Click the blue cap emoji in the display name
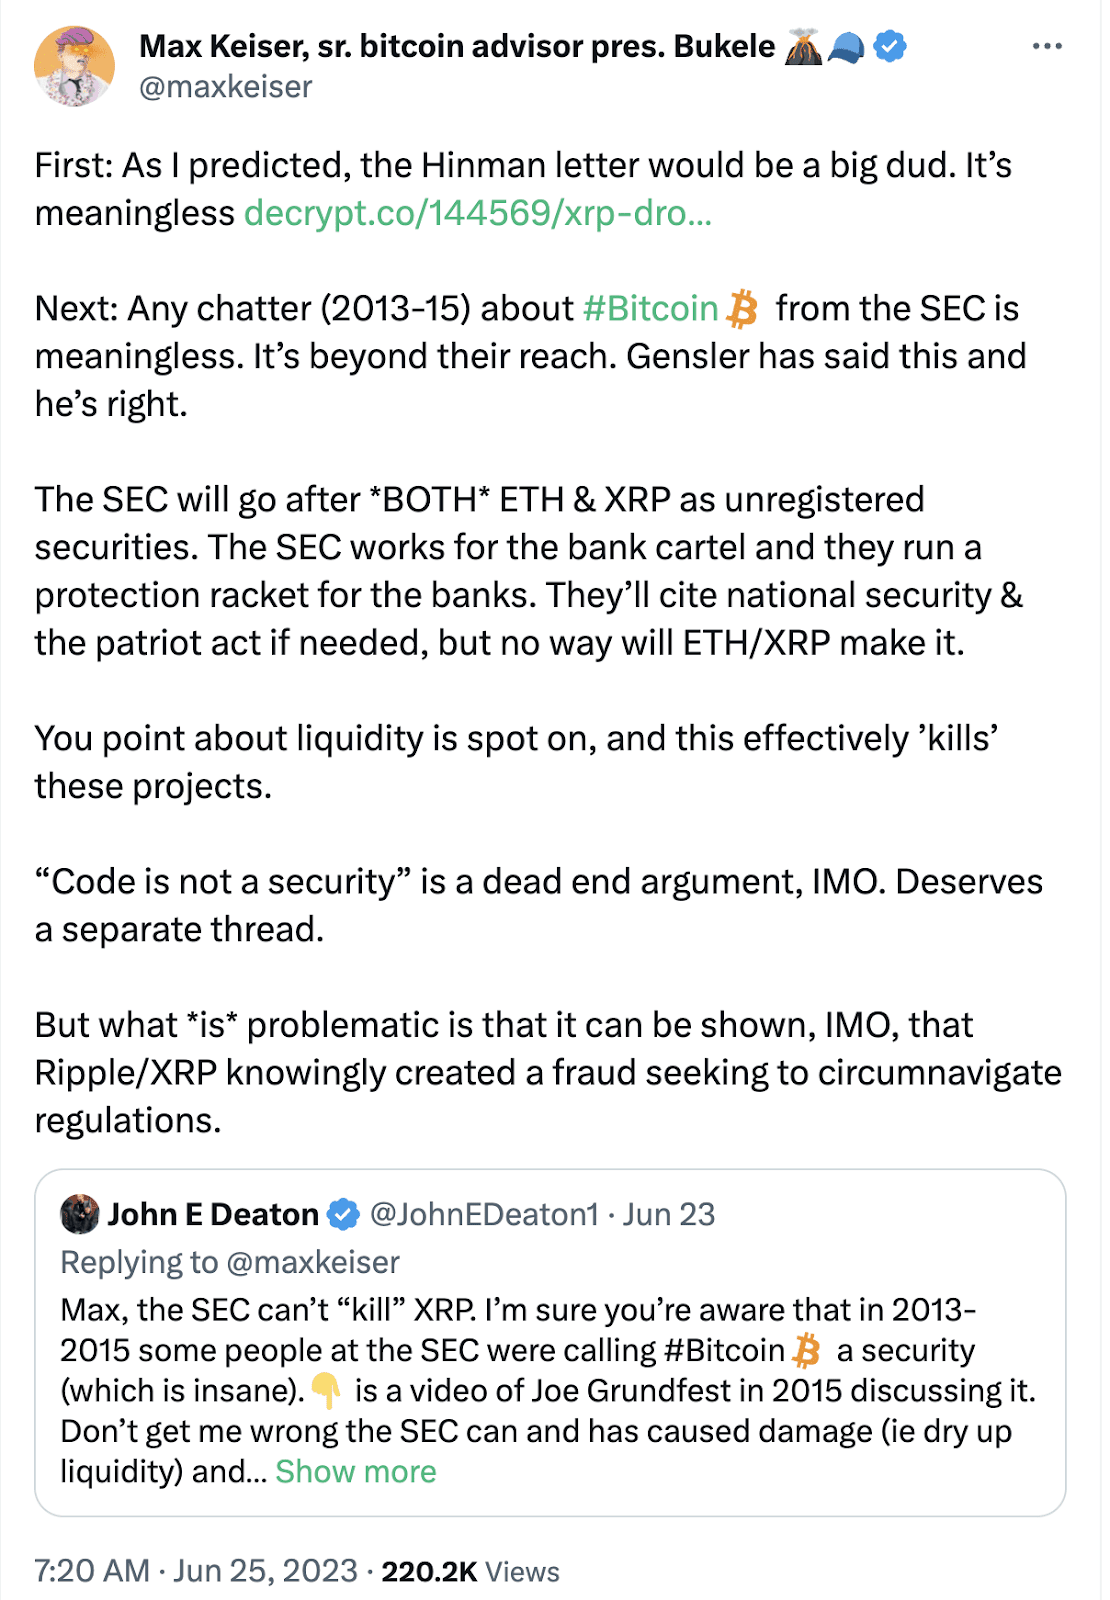The image size is (1110, 1600). click(x=846, y=47)
